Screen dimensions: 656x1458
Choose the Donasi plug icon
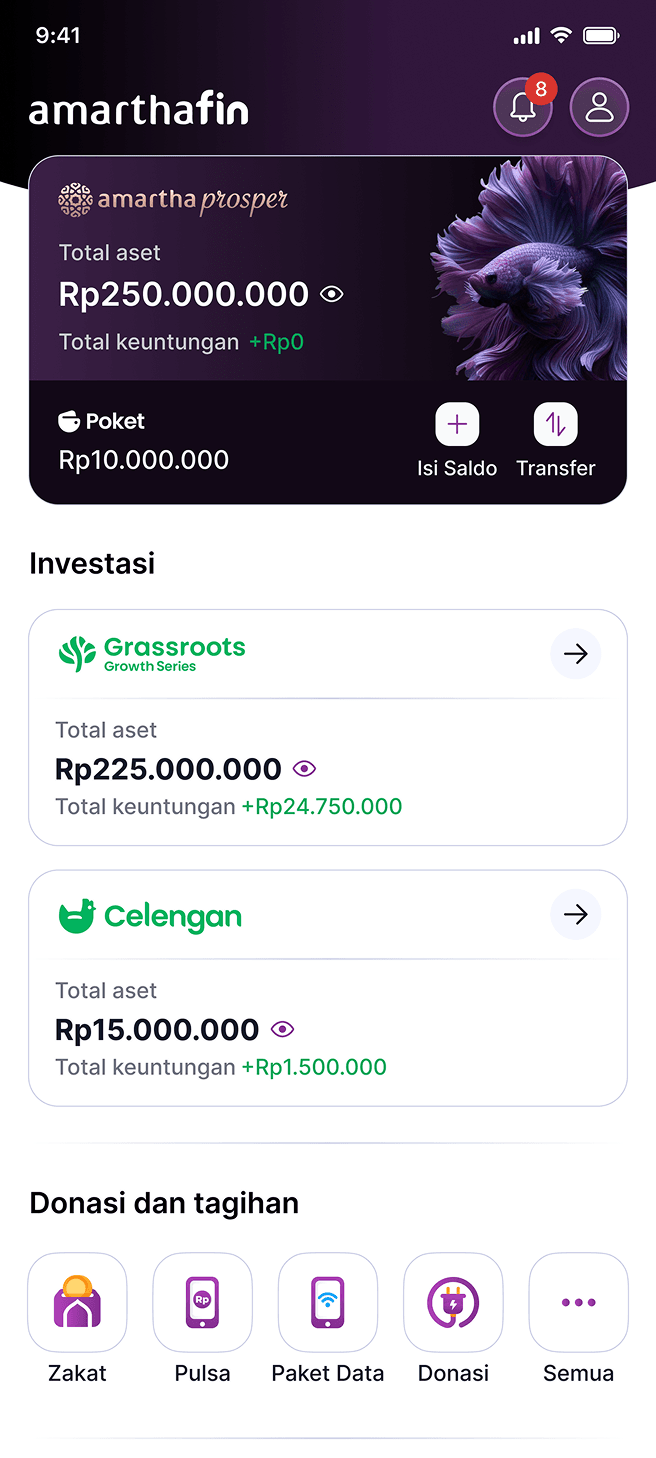[x=453, y=1302]
